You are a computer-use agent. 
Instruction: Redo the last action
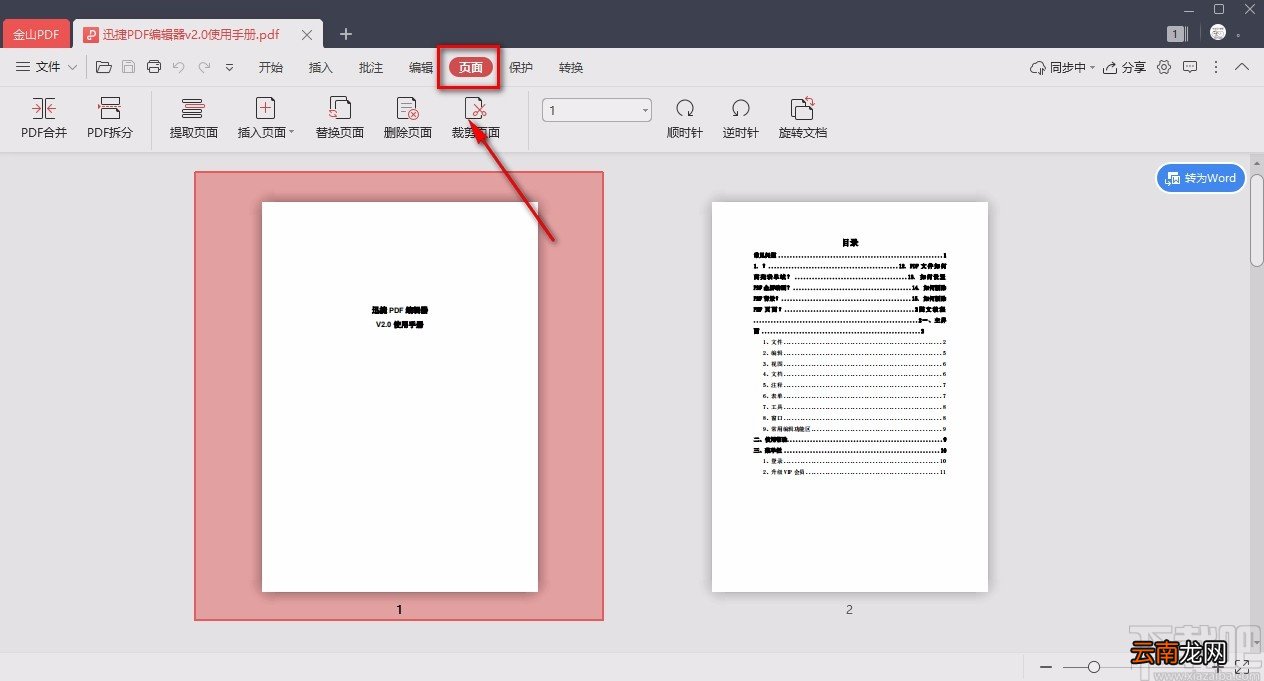pyautogui.click(x=204, y=67)
